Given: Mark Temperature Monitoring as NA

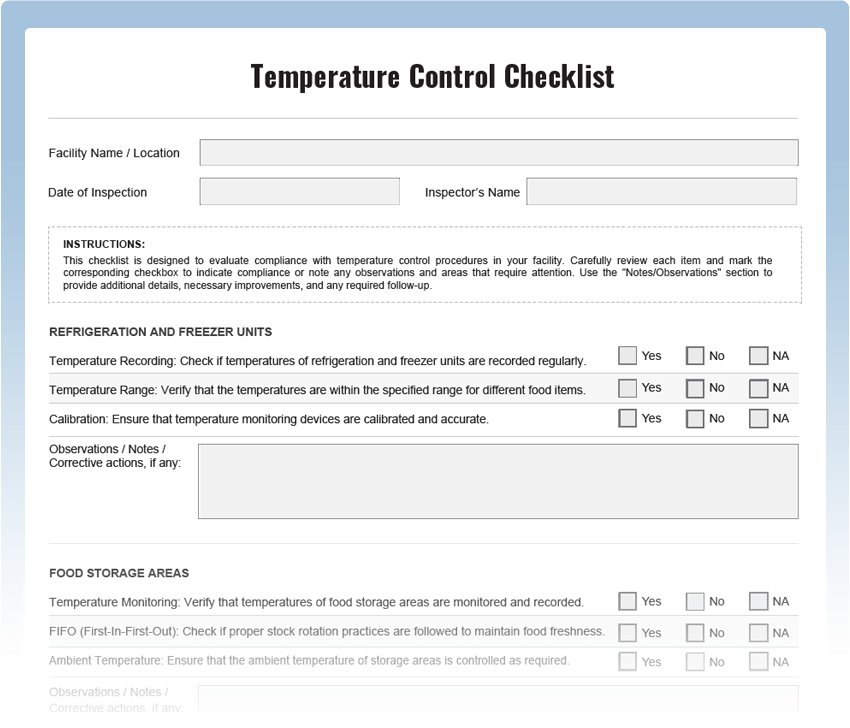Looking at the screenshot, I should click(x=757, y=601).
